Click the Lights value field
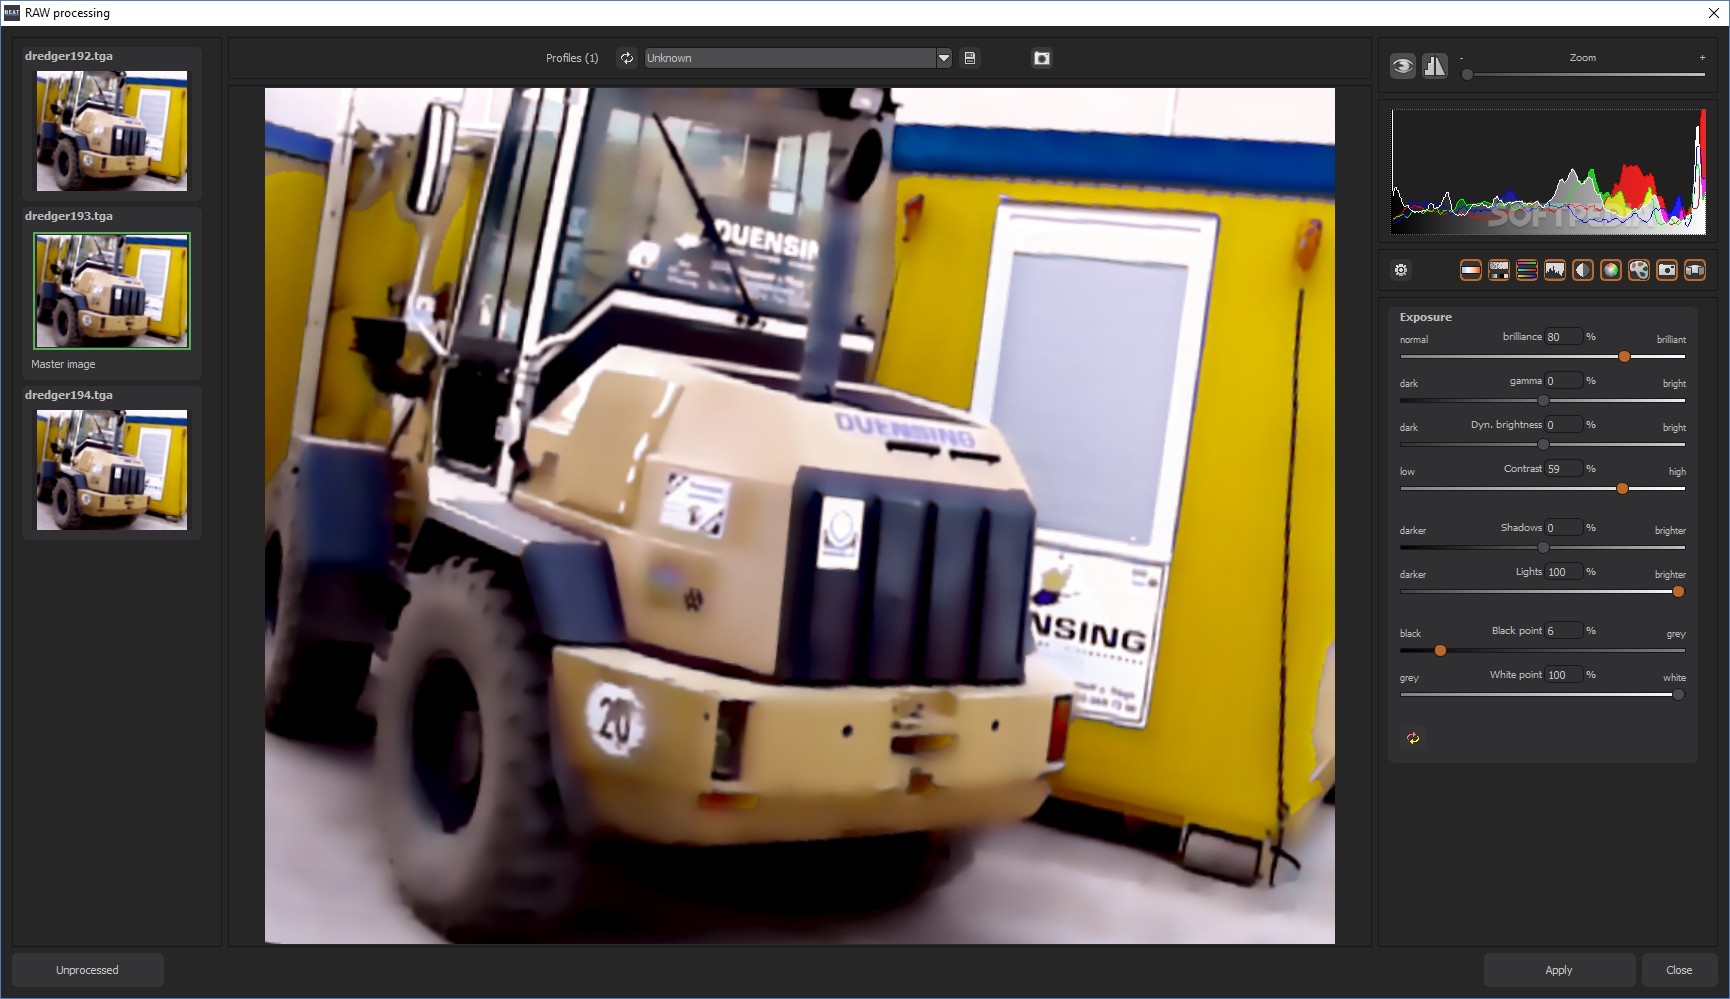Viewport: 1730px width, 999px height. pyautogui.click(x=1563, y=572)
